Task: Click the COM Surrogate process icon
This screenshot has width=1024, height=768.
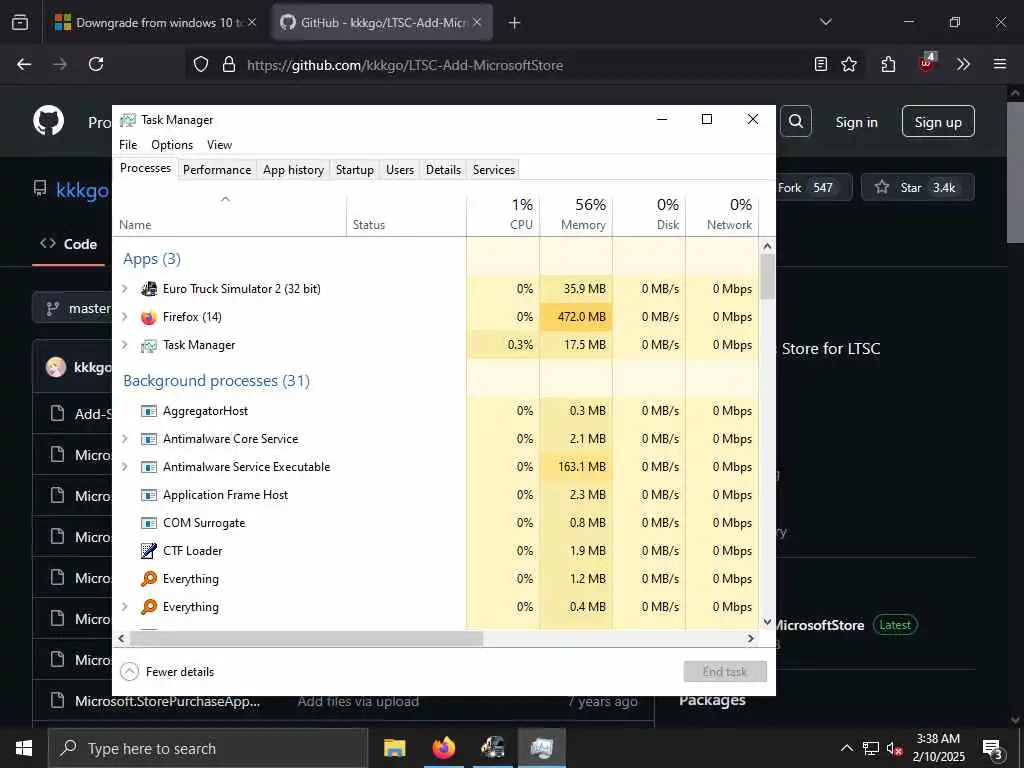Action: (x=149, y=522)
